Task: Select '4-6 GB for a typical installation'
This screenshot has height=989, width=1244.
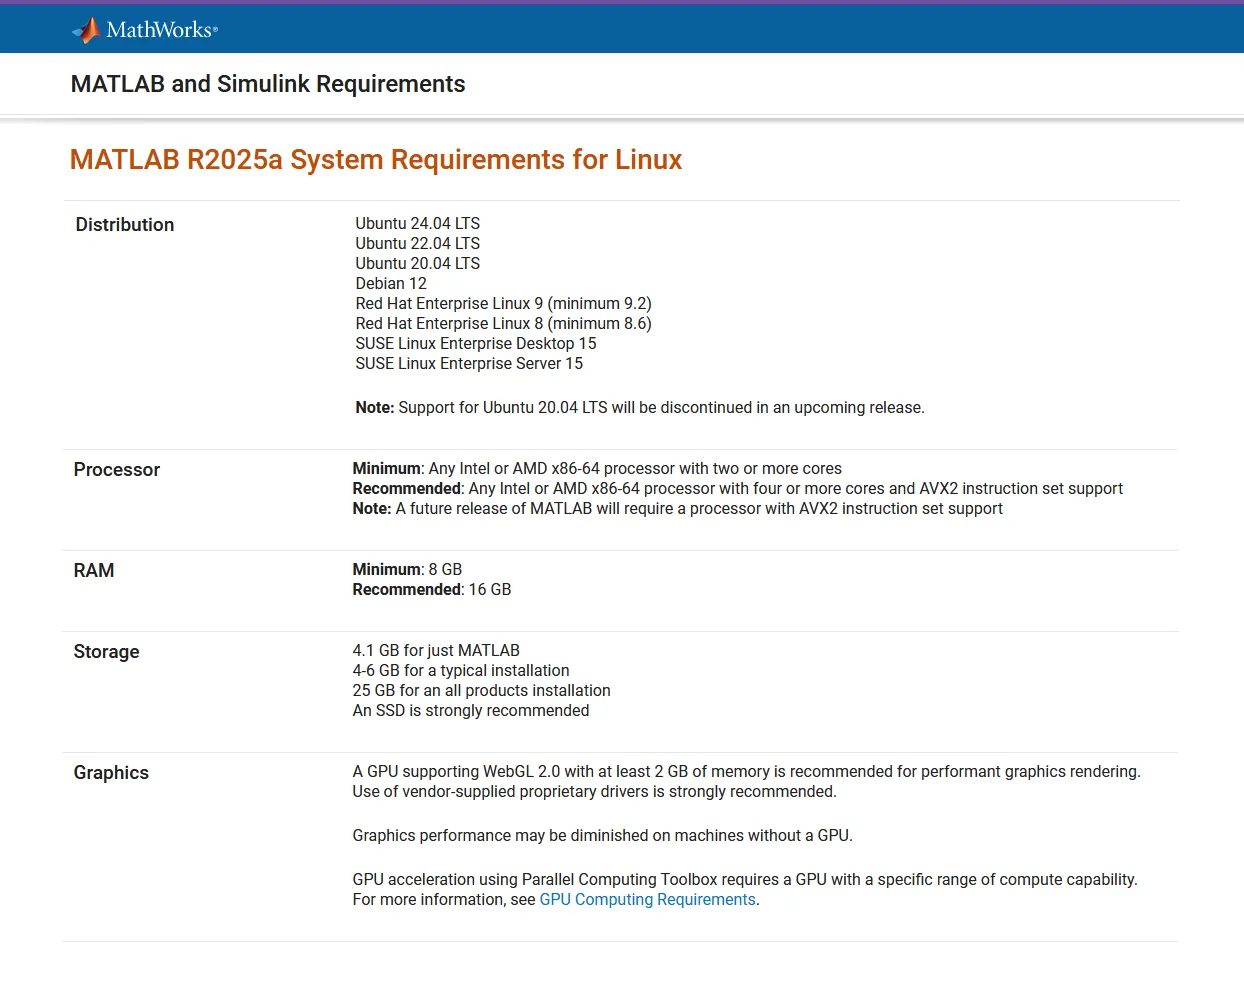Action: 461,671
